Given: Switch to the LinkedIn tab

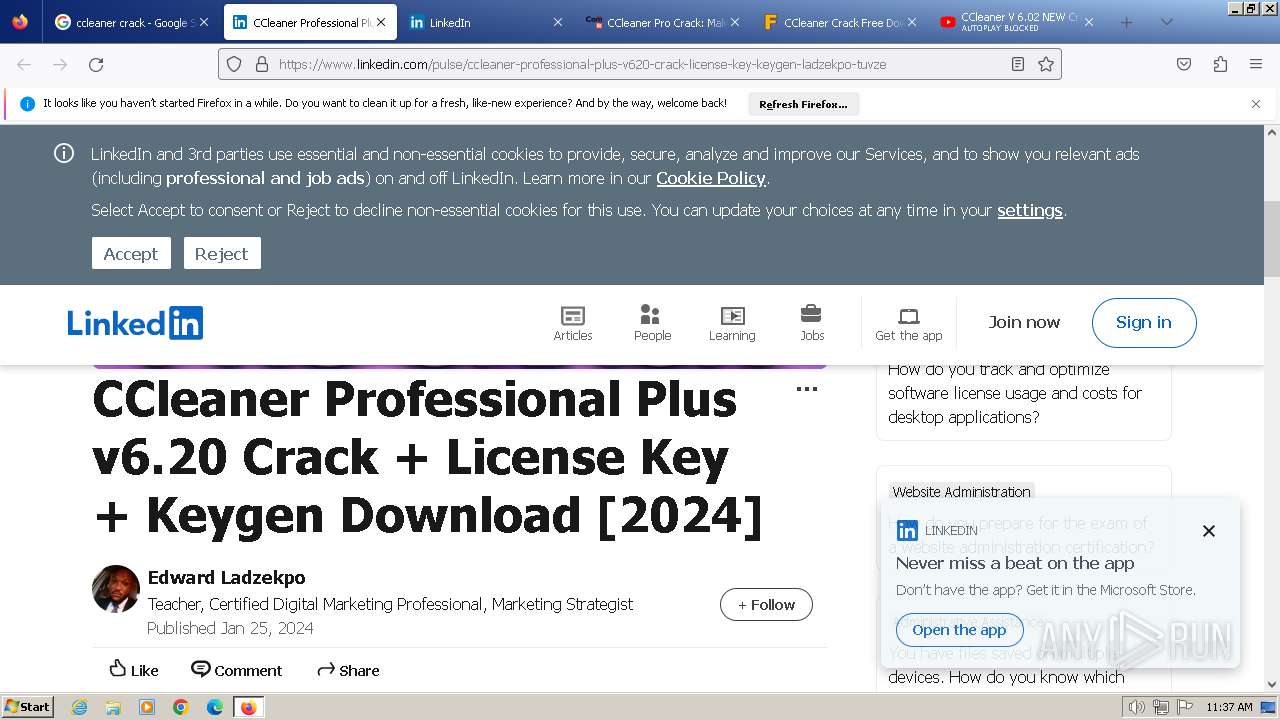Looking at the screenshot, I should (x=485, y=22).
